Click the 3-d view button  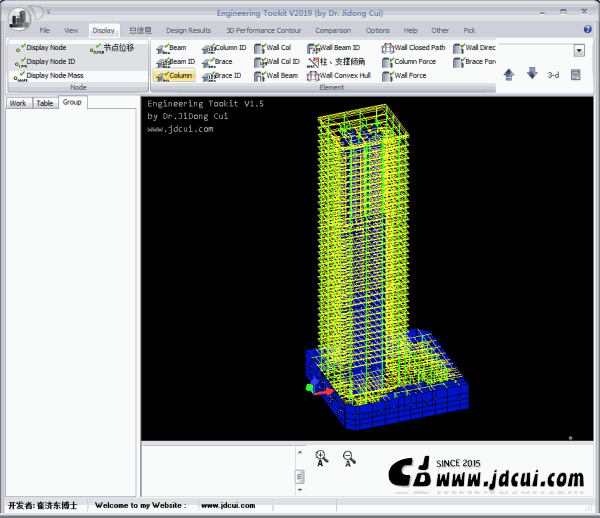click(553, 75)
